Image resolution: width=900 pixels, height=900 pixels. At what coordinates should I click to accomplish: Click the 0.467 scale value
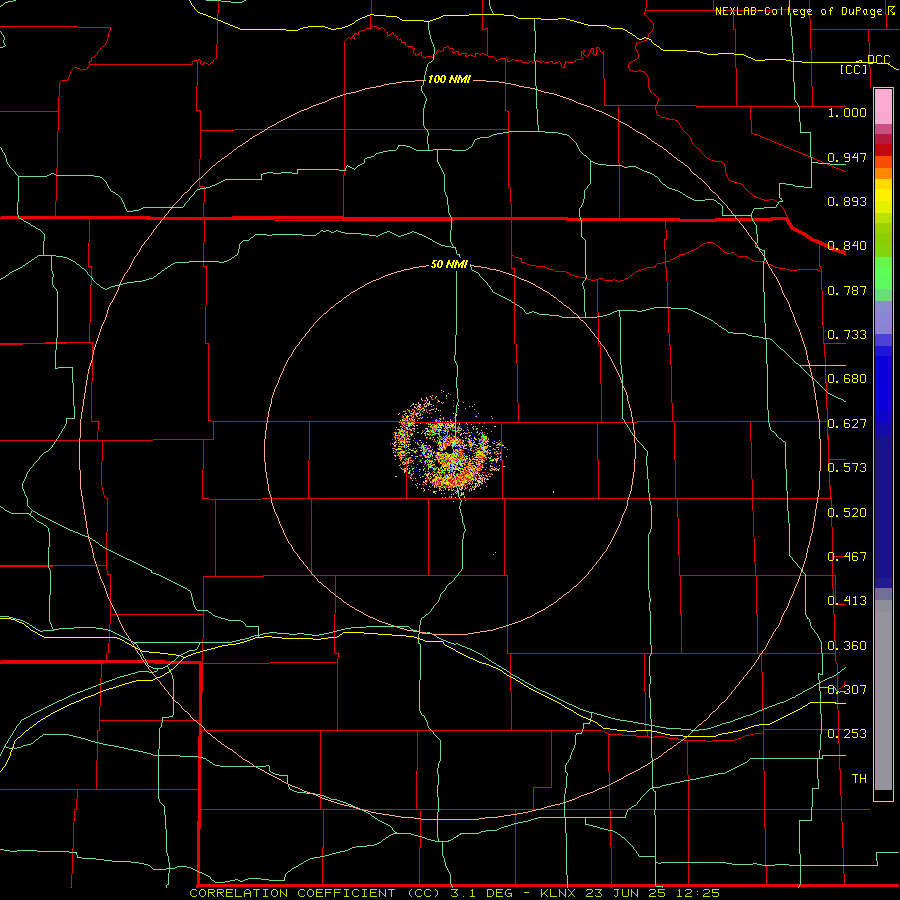coord(847,557)
